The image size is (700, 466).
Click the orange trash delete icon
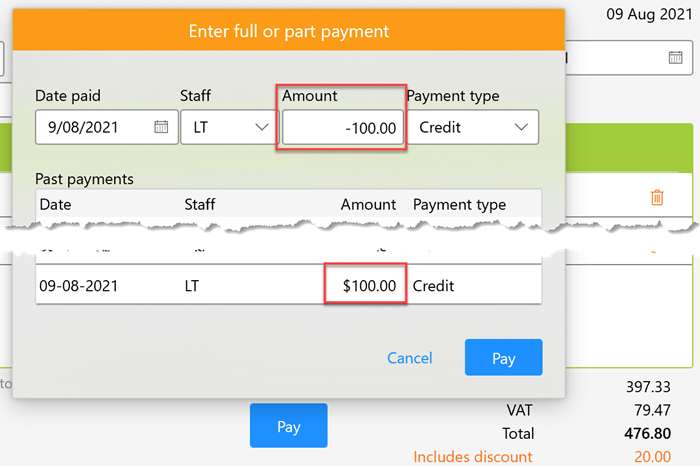657,198
